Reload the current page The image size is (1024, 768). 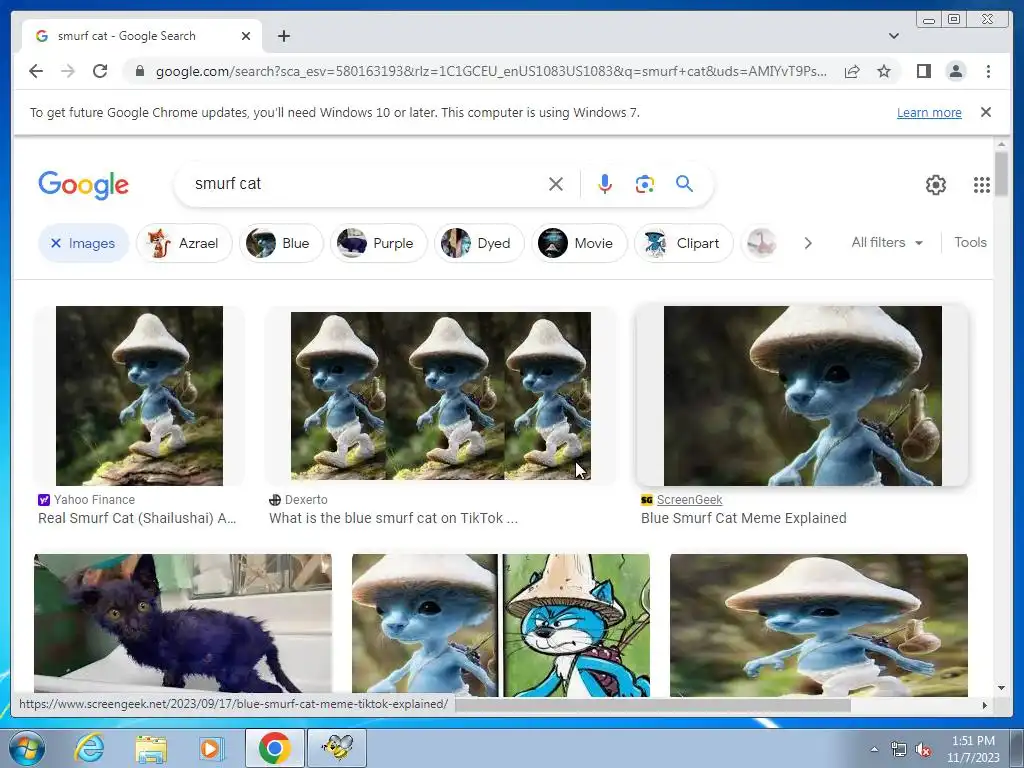(100, 71)
